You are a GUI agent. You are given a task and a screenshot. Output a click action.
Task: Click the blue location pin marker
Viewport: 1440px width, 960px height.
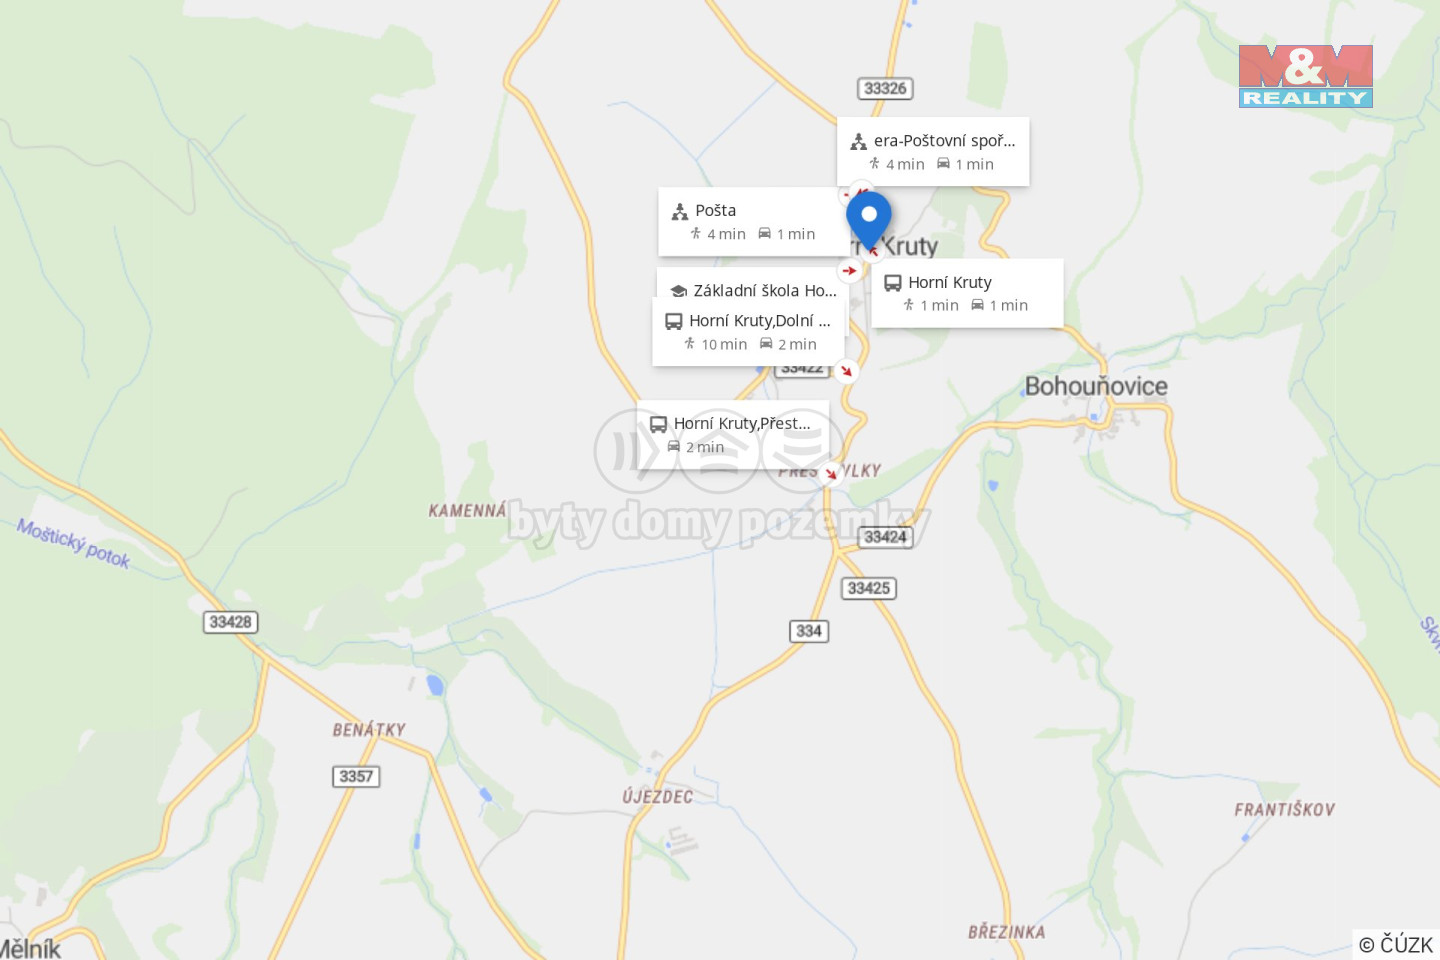coord(869,219)
